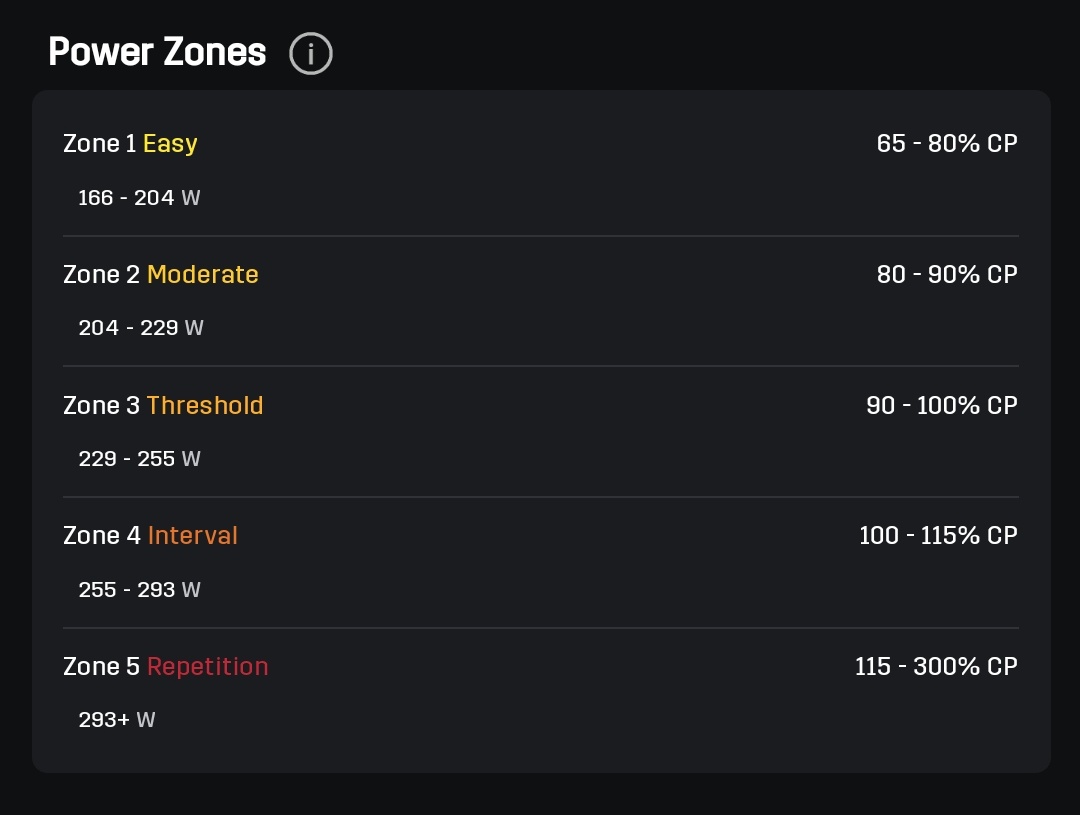The image size is (1080, 815).
Task: Click the orange Threshold zone name
Action: pyautogui.click(x=205, y=406)
